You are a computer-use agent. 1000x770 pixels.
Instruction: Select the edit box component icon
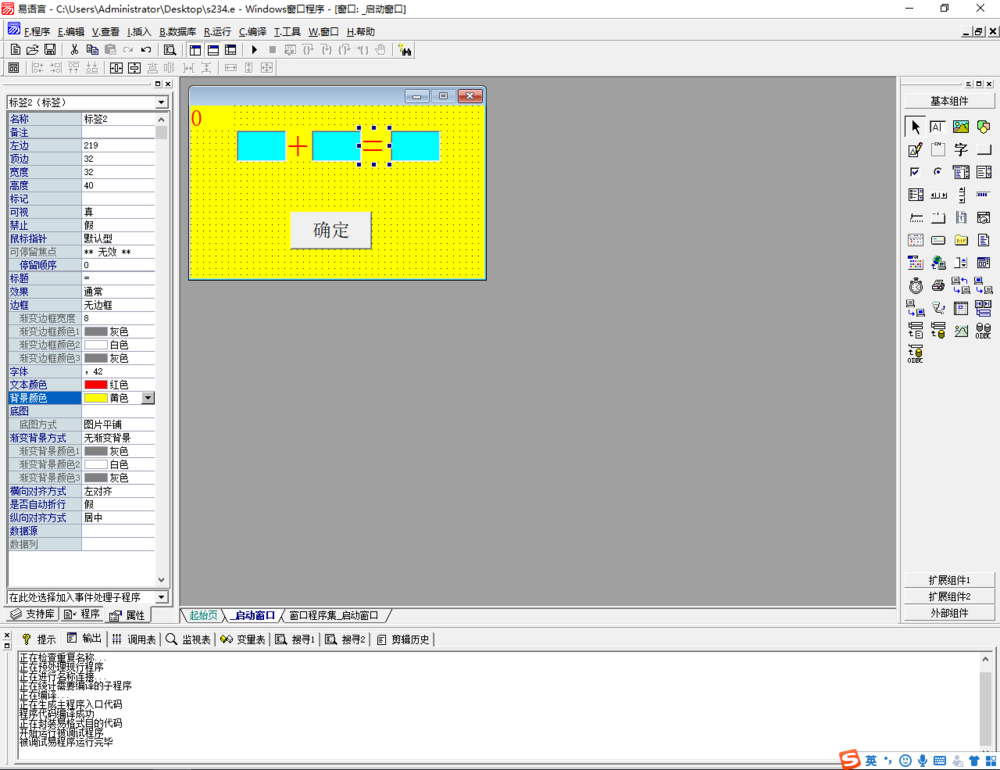[937, 127]
